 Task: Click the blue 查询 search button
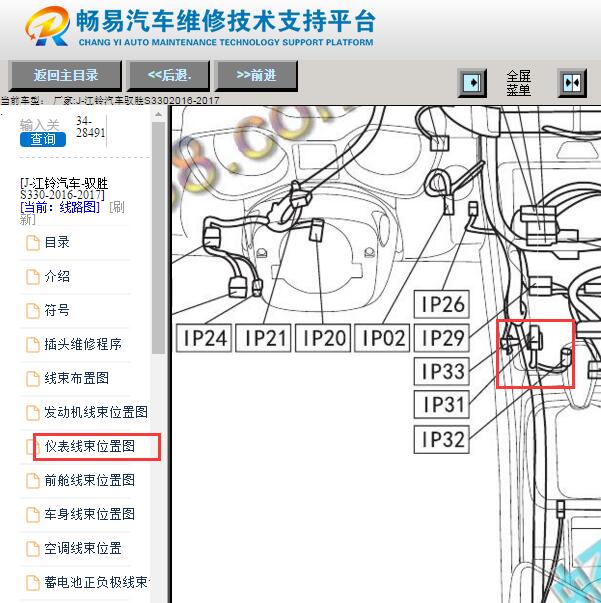(x=43, y=139)
